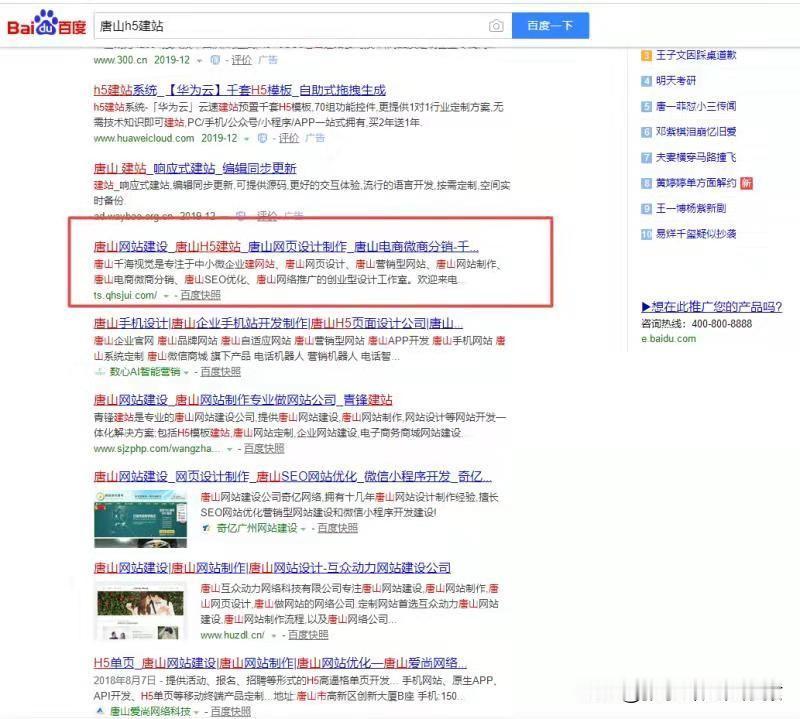Open 百度快照 for 奇亿广州网站建设 result

pyautogui.click(x=337, y=528)
